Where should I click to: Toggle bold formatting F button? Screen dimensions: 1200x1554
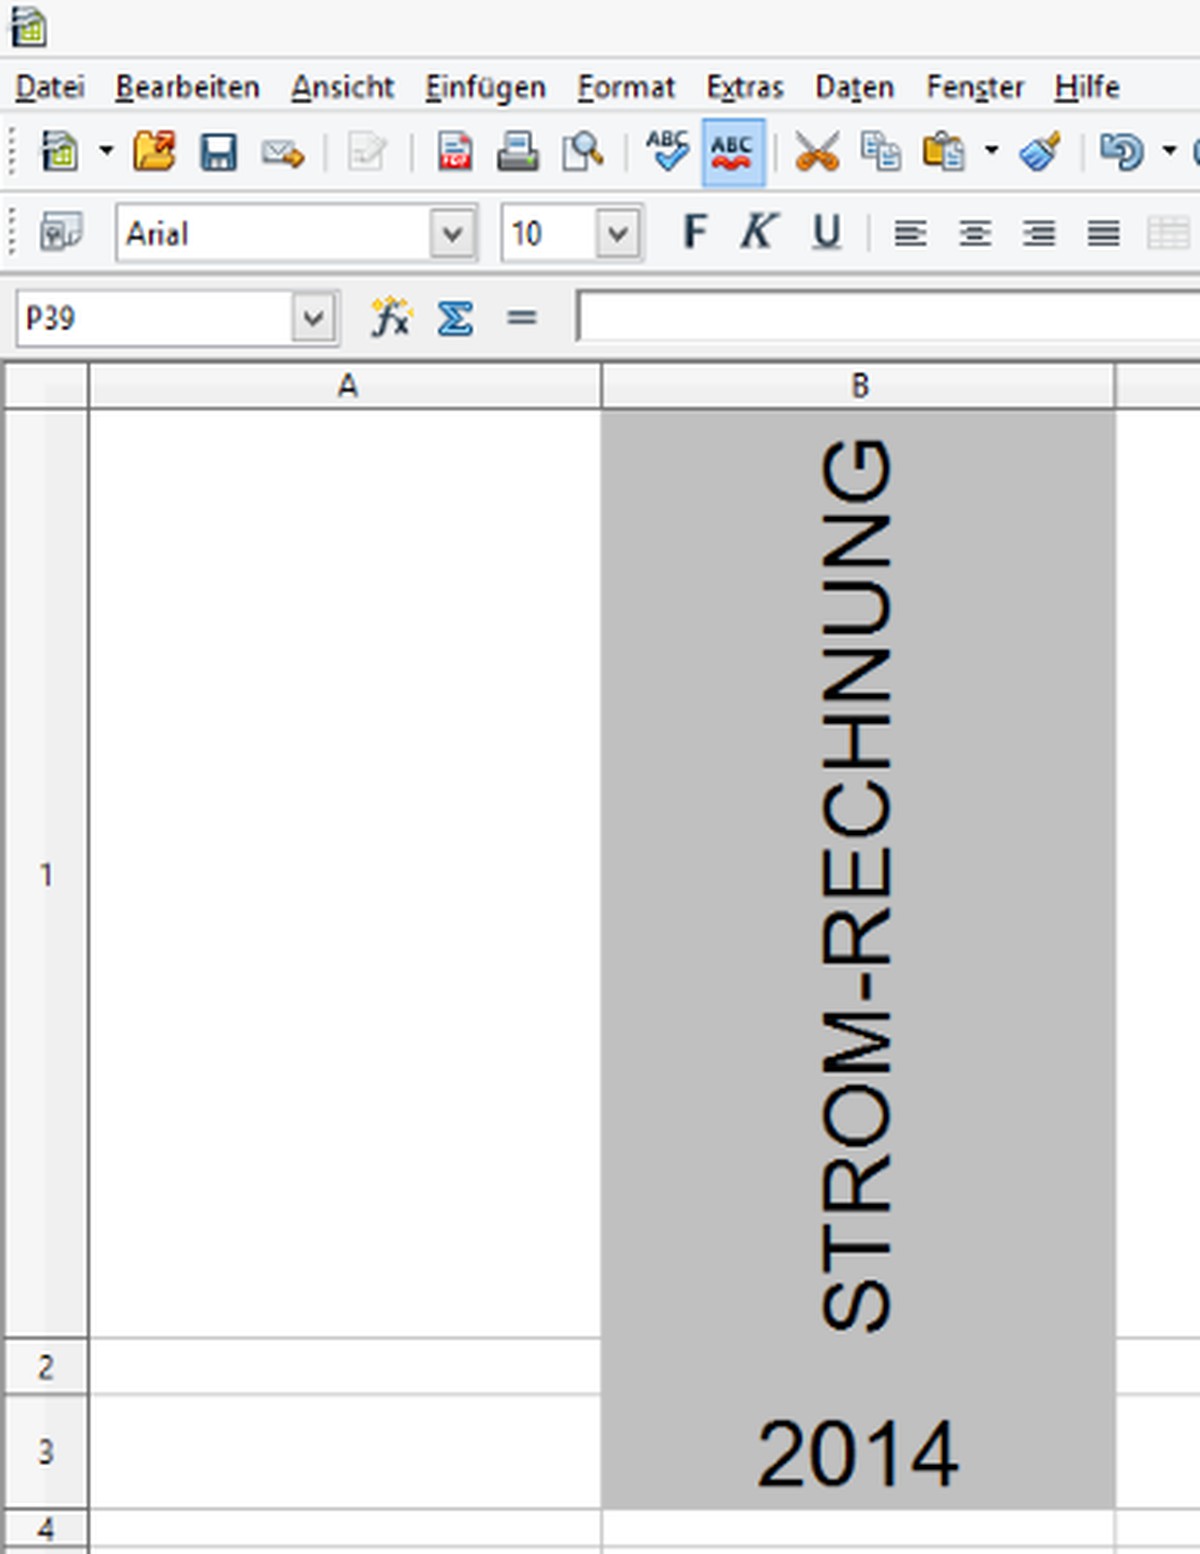click(694, 233)
